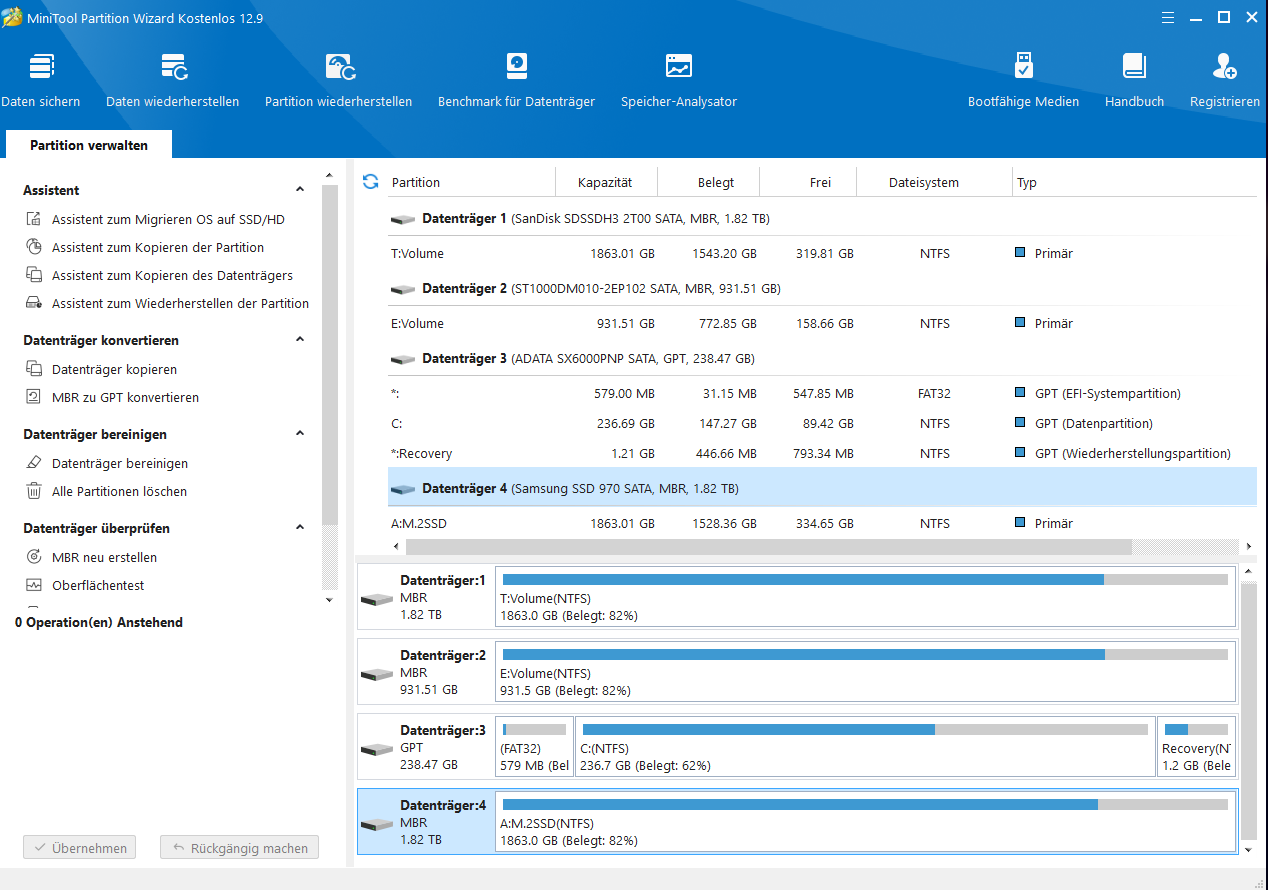Choose Datenträger kopieren in the sidebar
The height and width of the screenshot is (890, 1268).
[114, 369]
